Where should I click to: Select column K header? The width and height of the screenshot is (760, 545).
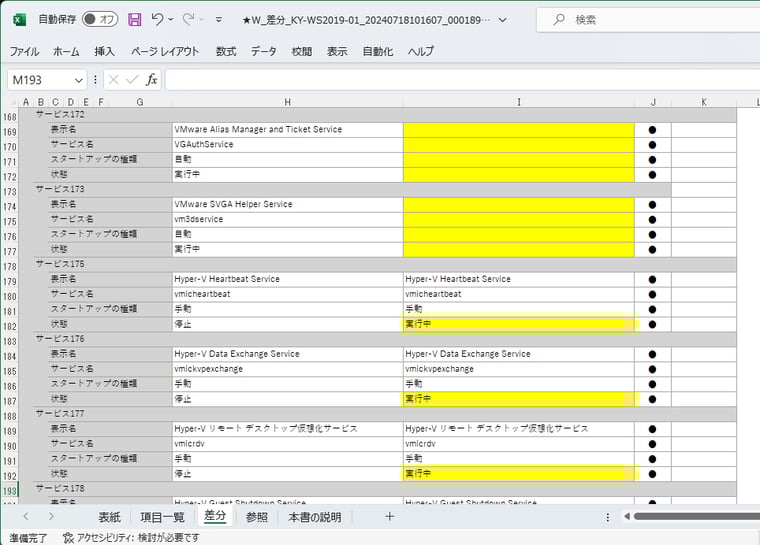[x=704, y=102]
